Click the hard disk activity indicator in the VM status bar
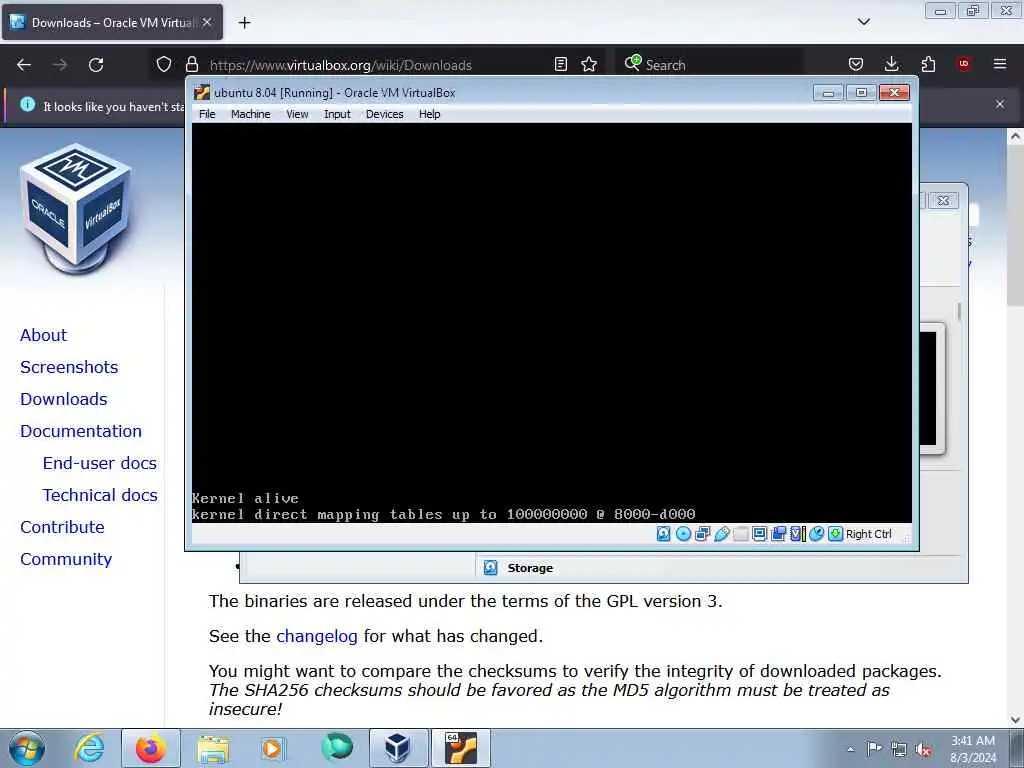1024x768 pixels. 664,534
